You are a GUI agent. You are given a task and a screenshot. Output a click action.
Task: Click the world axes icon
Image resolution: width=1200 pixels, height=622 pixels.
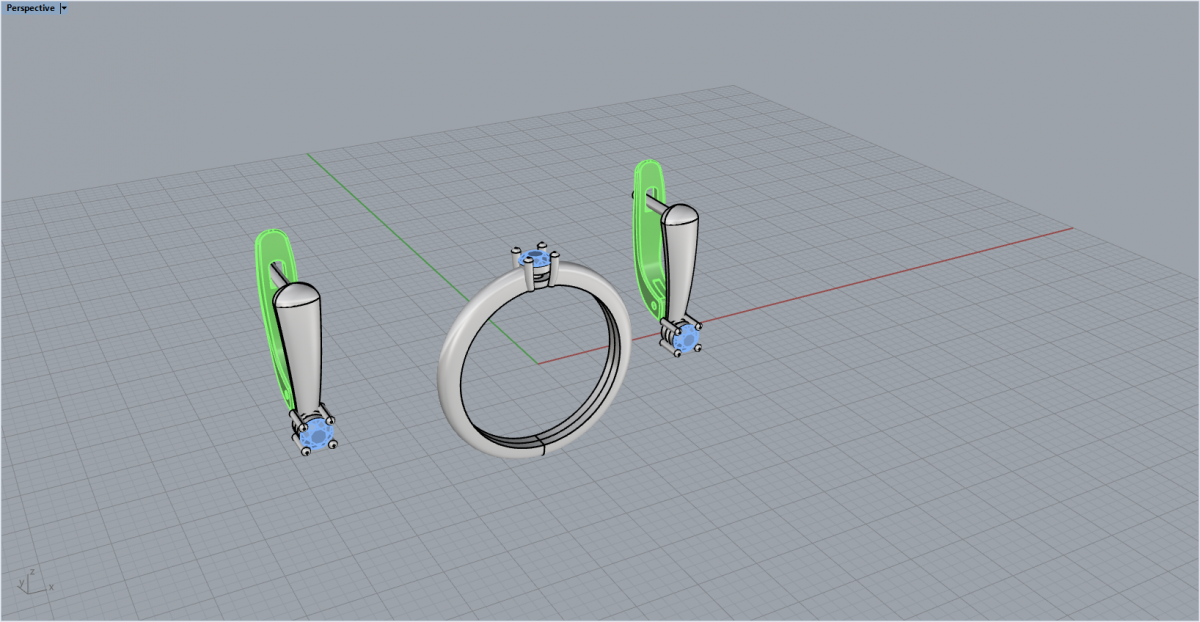[33, 581]
